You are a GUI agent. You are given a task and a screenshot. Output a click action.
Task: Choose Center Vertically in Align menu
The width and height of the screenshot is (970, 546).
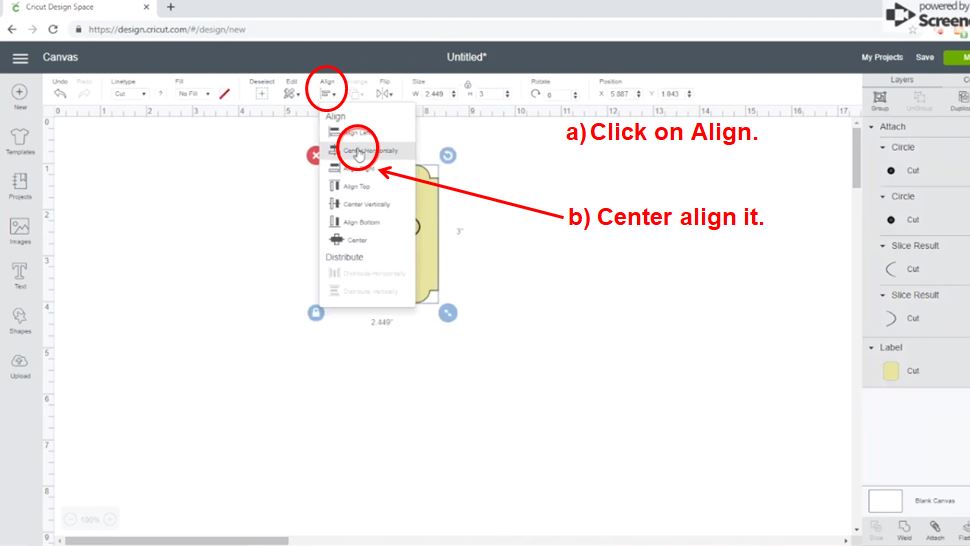(x=367, y=204)
